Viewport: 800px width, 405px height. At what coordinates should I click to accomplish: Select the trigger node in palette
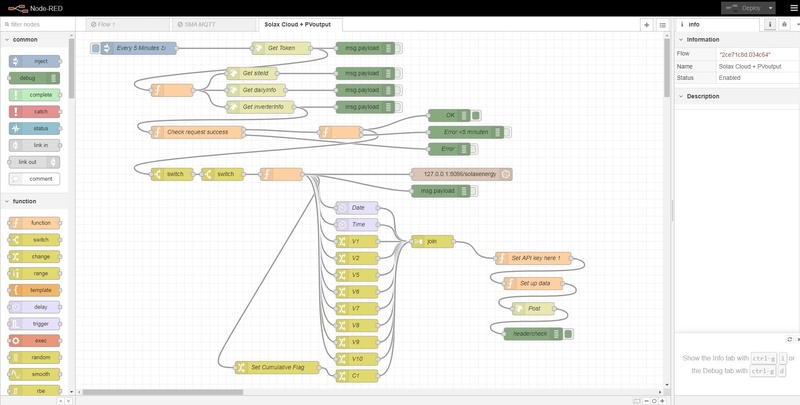[34, 324]
